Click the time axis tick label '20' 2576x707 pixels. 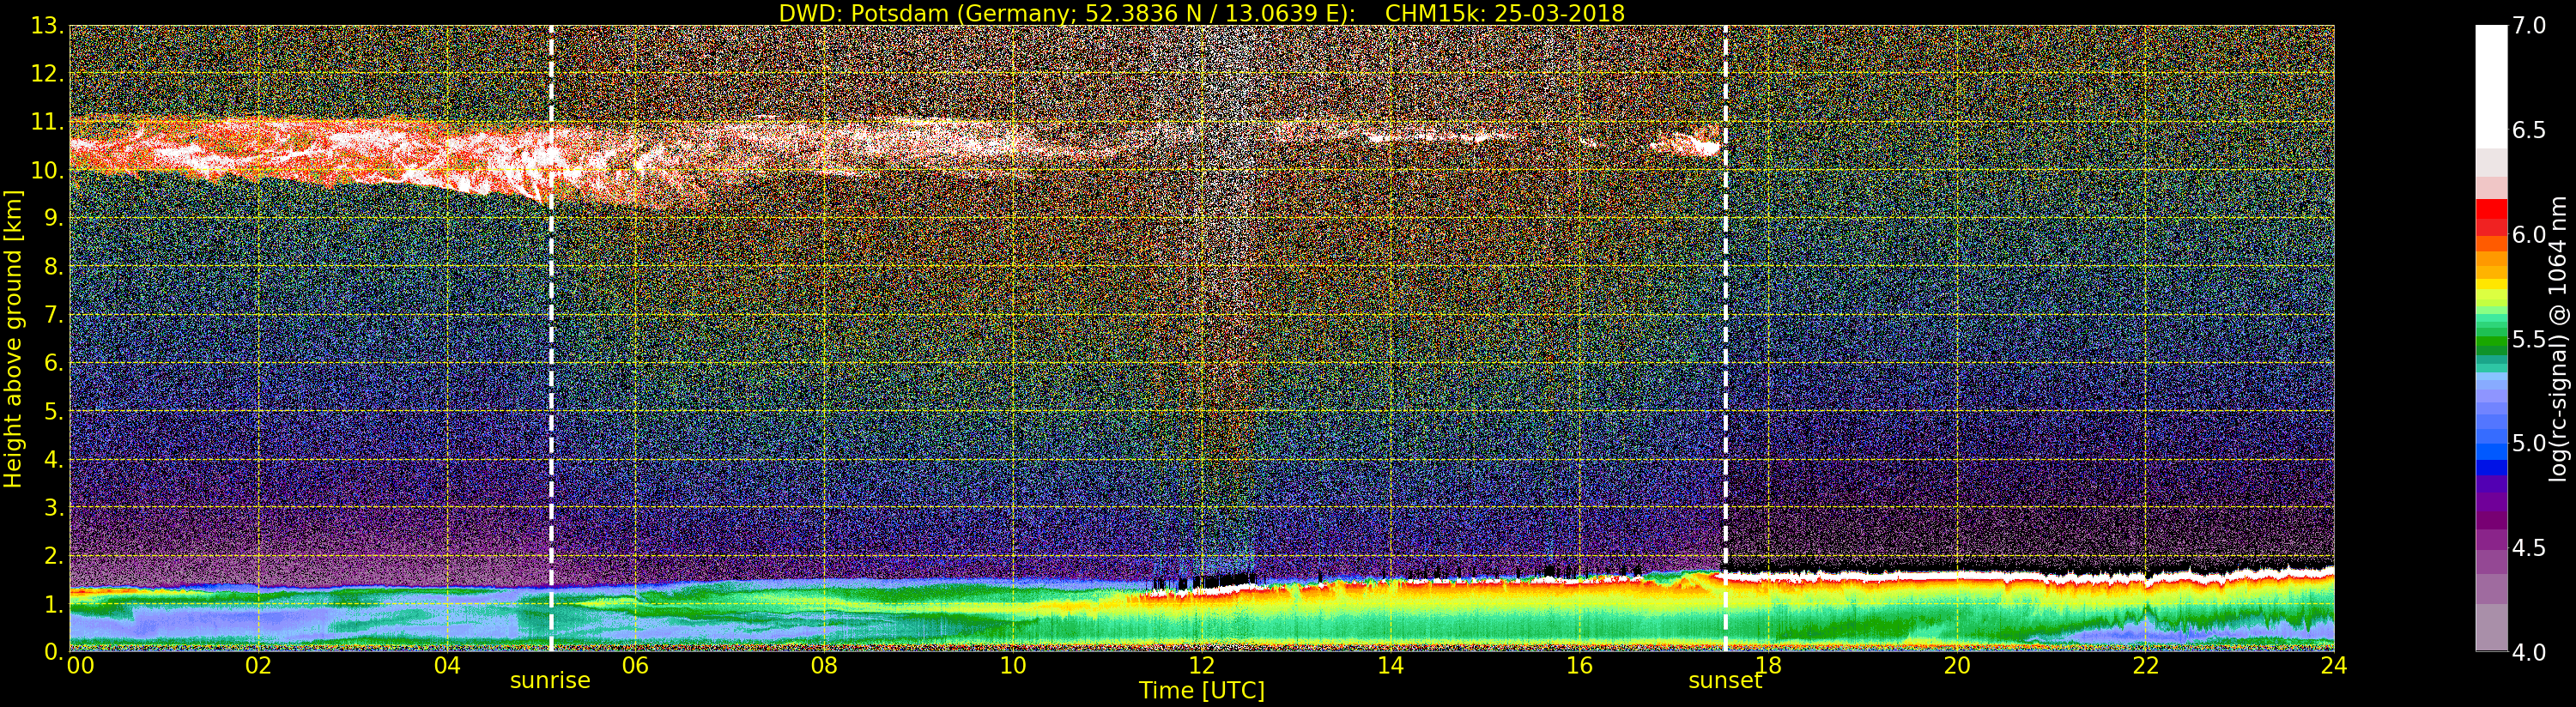click(x=1957, y=666)
